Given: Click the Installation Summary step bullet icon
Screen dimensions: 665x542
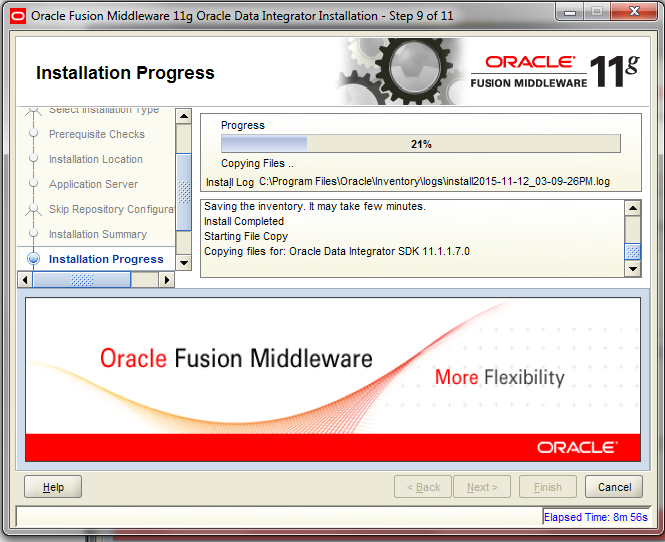Looking at the screenshot, I should pyautogui.click(x=34, y=233).
